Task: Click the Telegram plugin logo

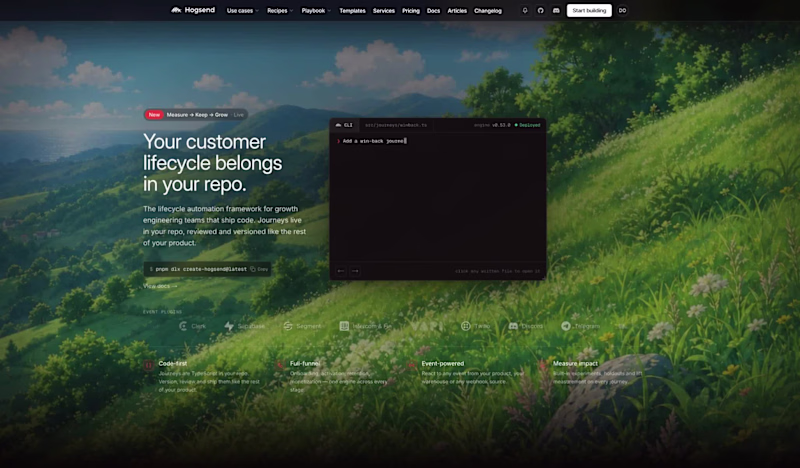Action: coord(581,326)
